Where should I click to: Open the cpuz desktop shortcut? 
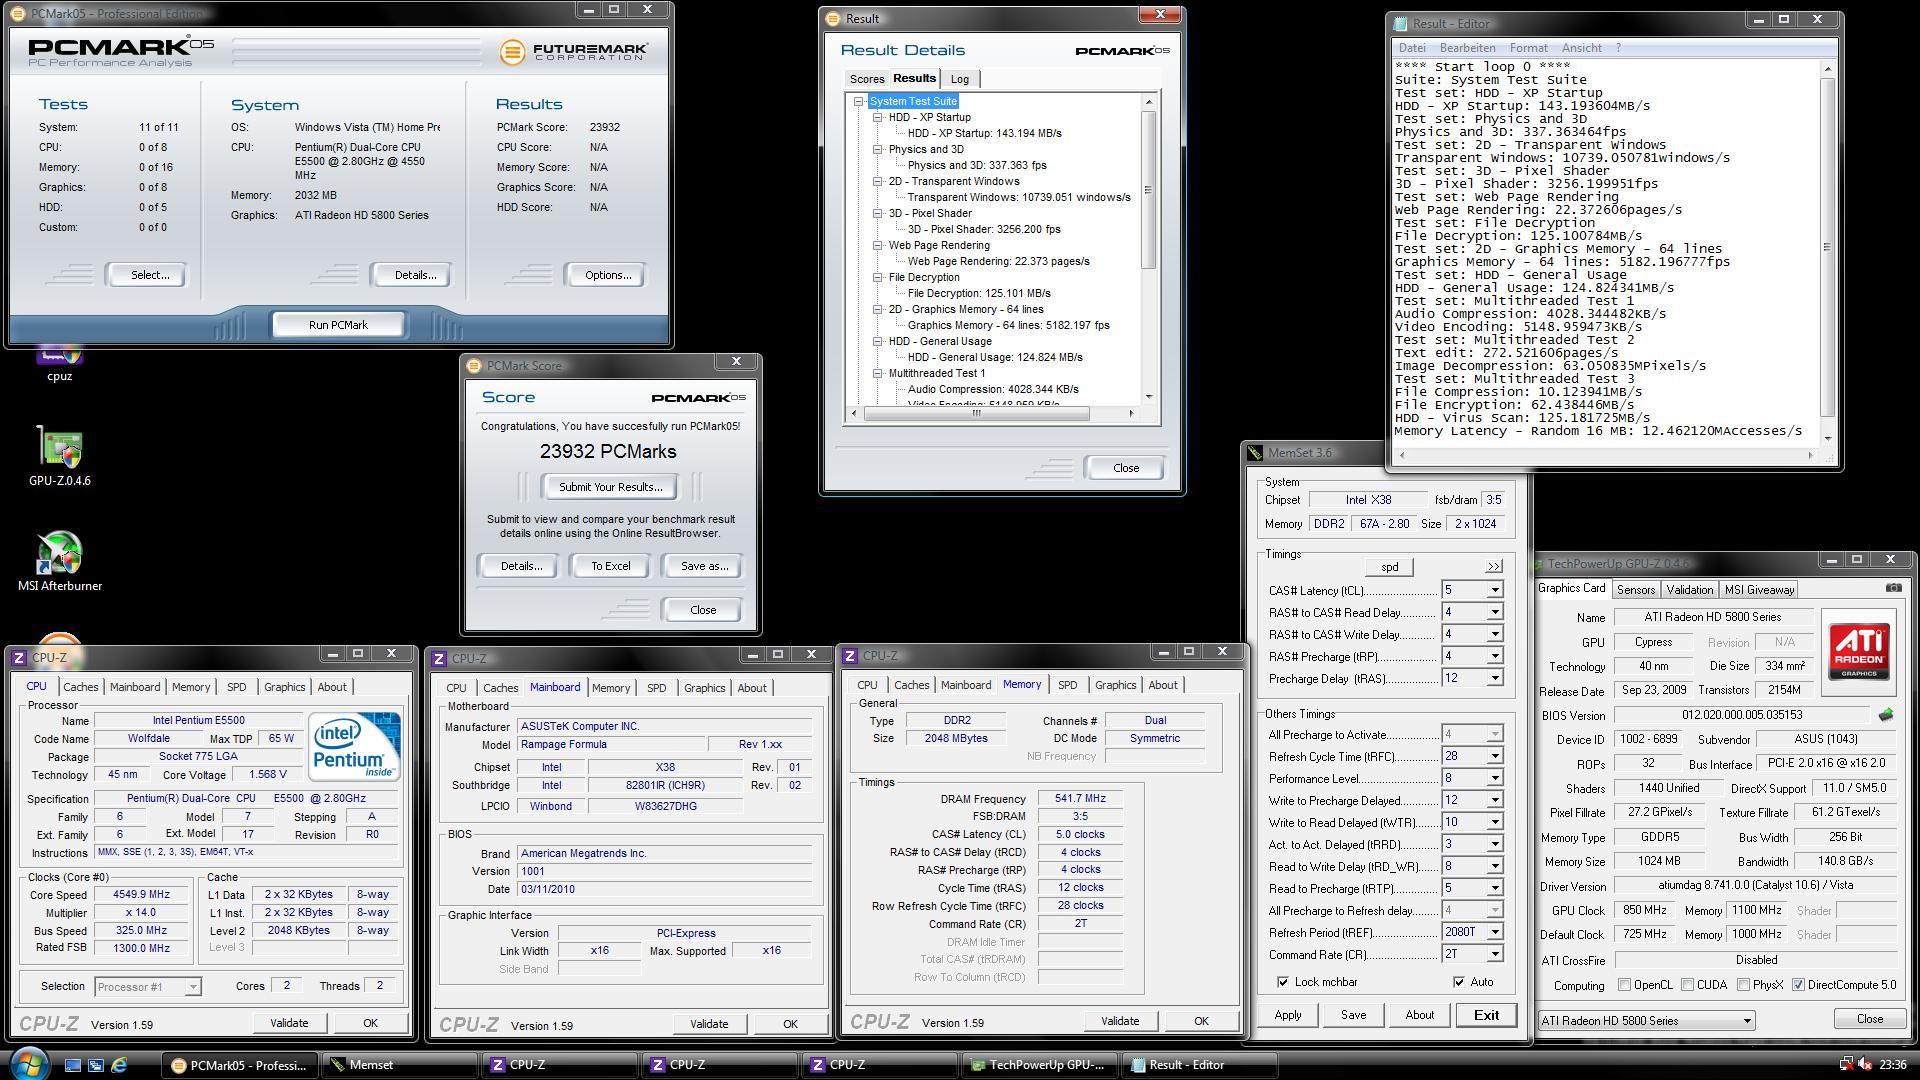(x=59, y=362)
